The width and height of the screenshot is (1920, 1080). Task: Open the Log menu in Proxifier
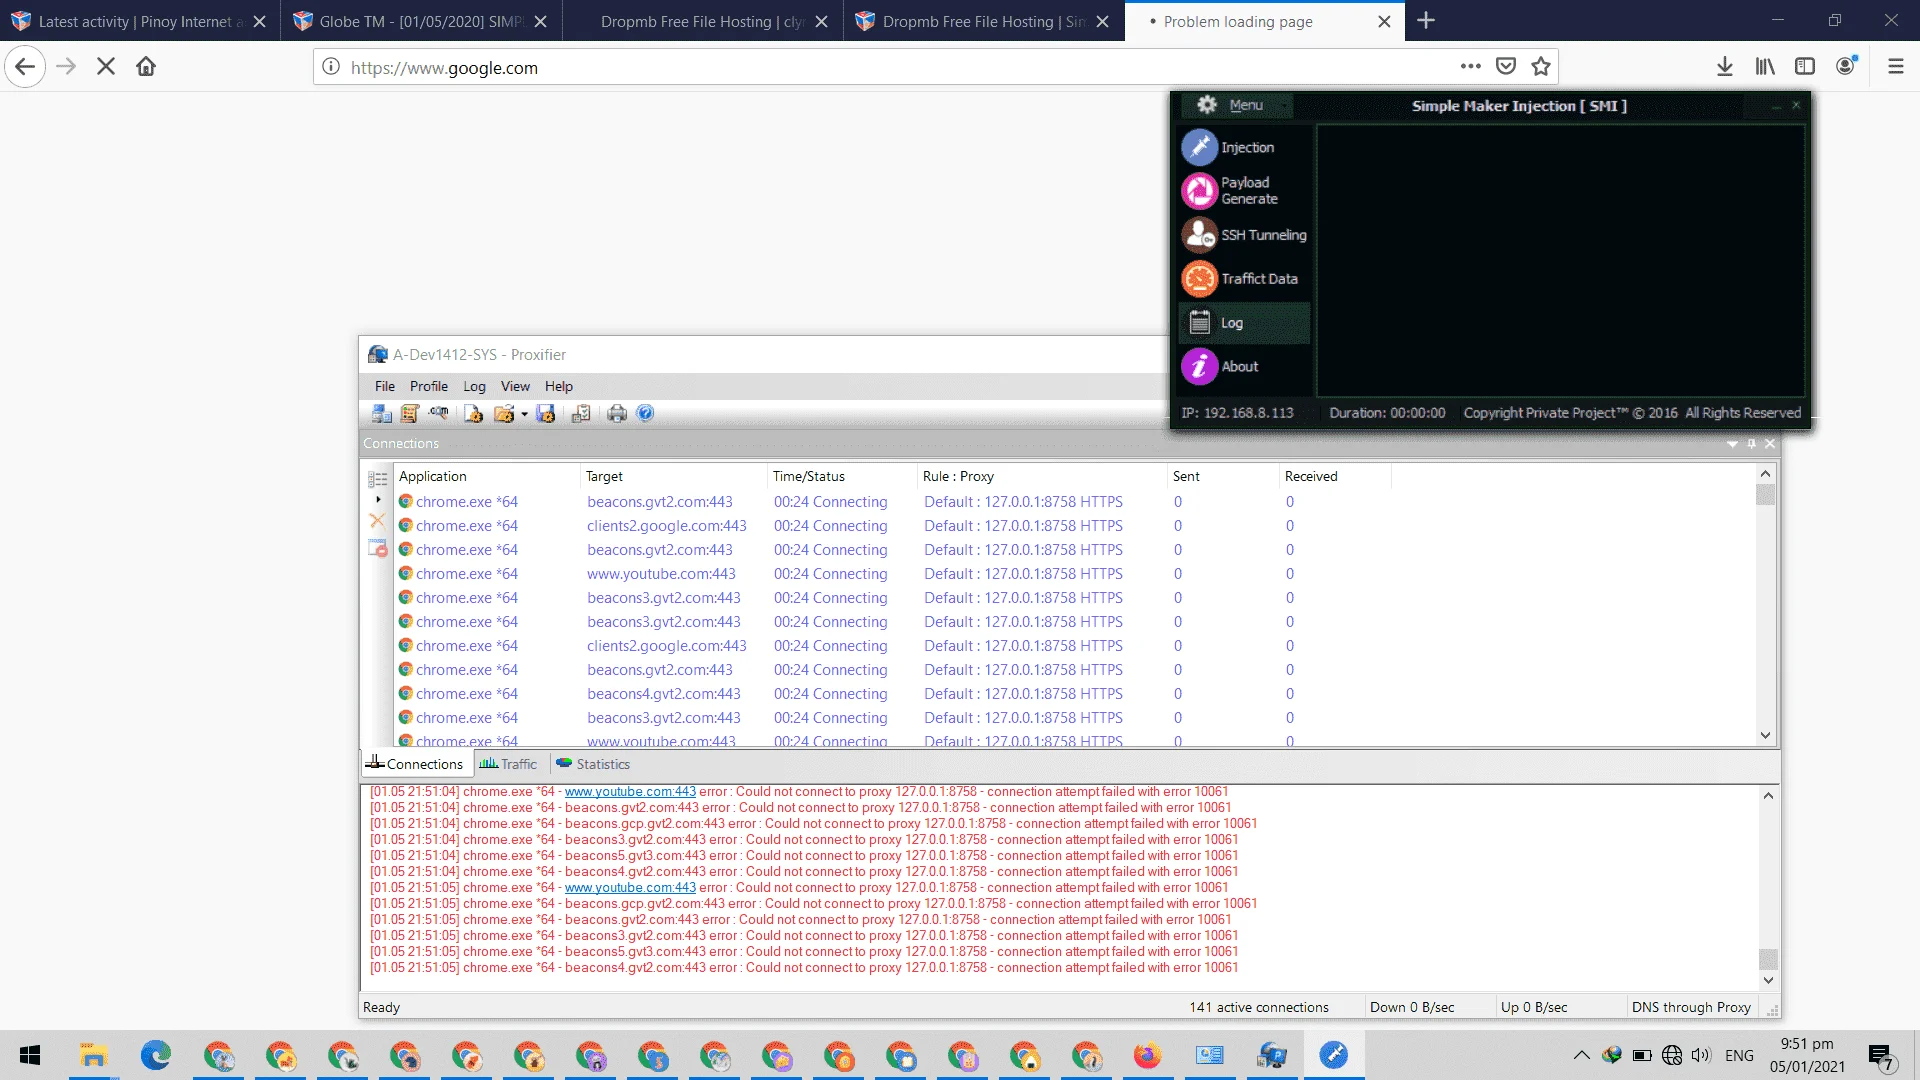click(474, 387)
